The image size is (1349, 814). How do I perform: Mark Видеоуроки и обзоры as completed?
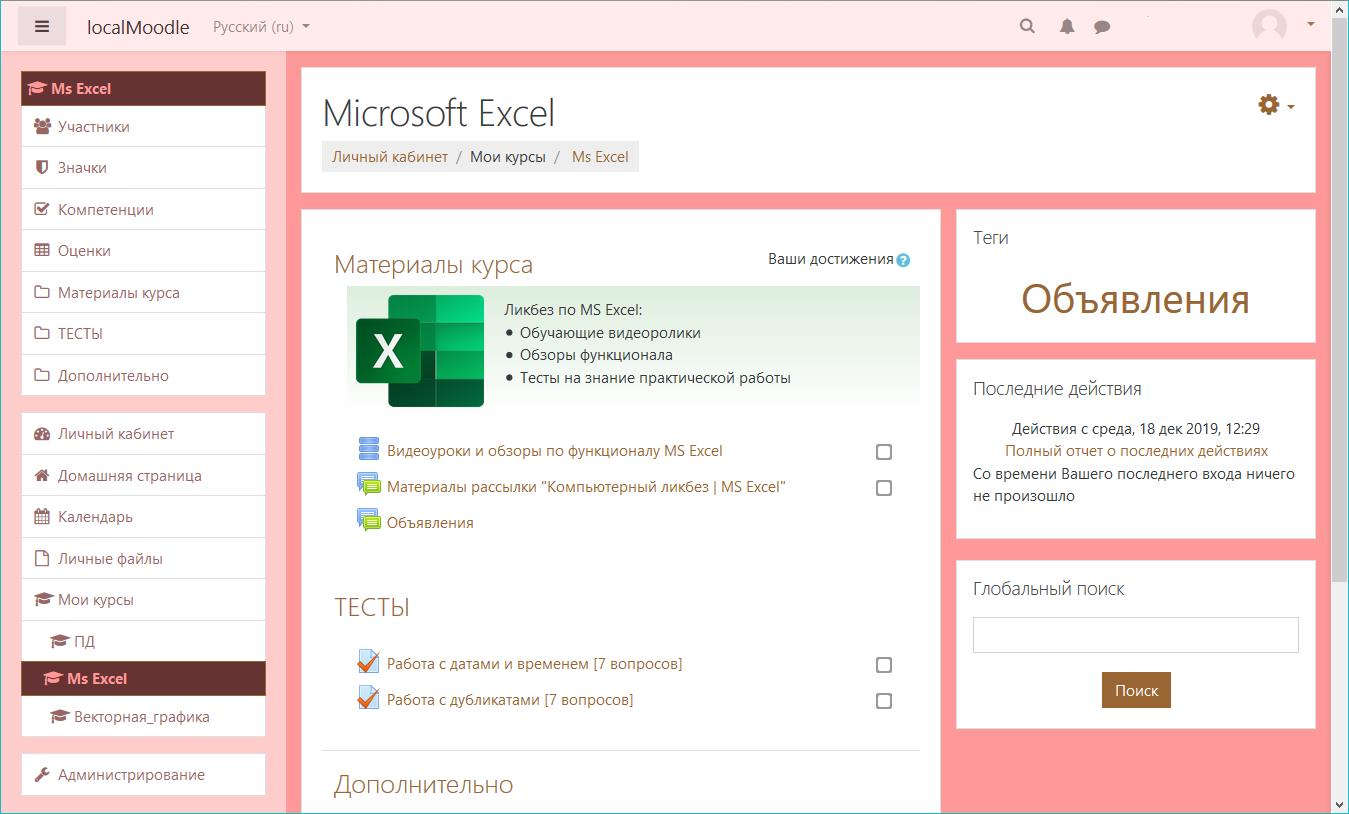click(x=884, y=452)
